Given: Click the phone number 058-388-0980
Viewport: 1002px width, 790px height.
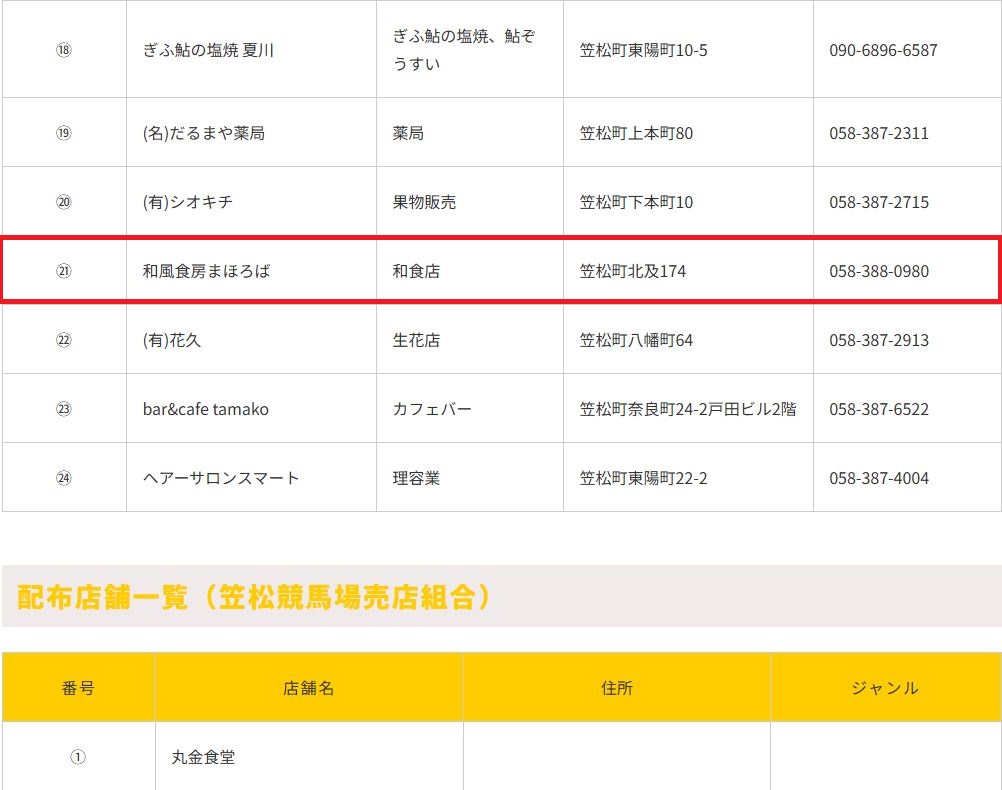Looking at the screenshot, I should (x=878, y=271).
